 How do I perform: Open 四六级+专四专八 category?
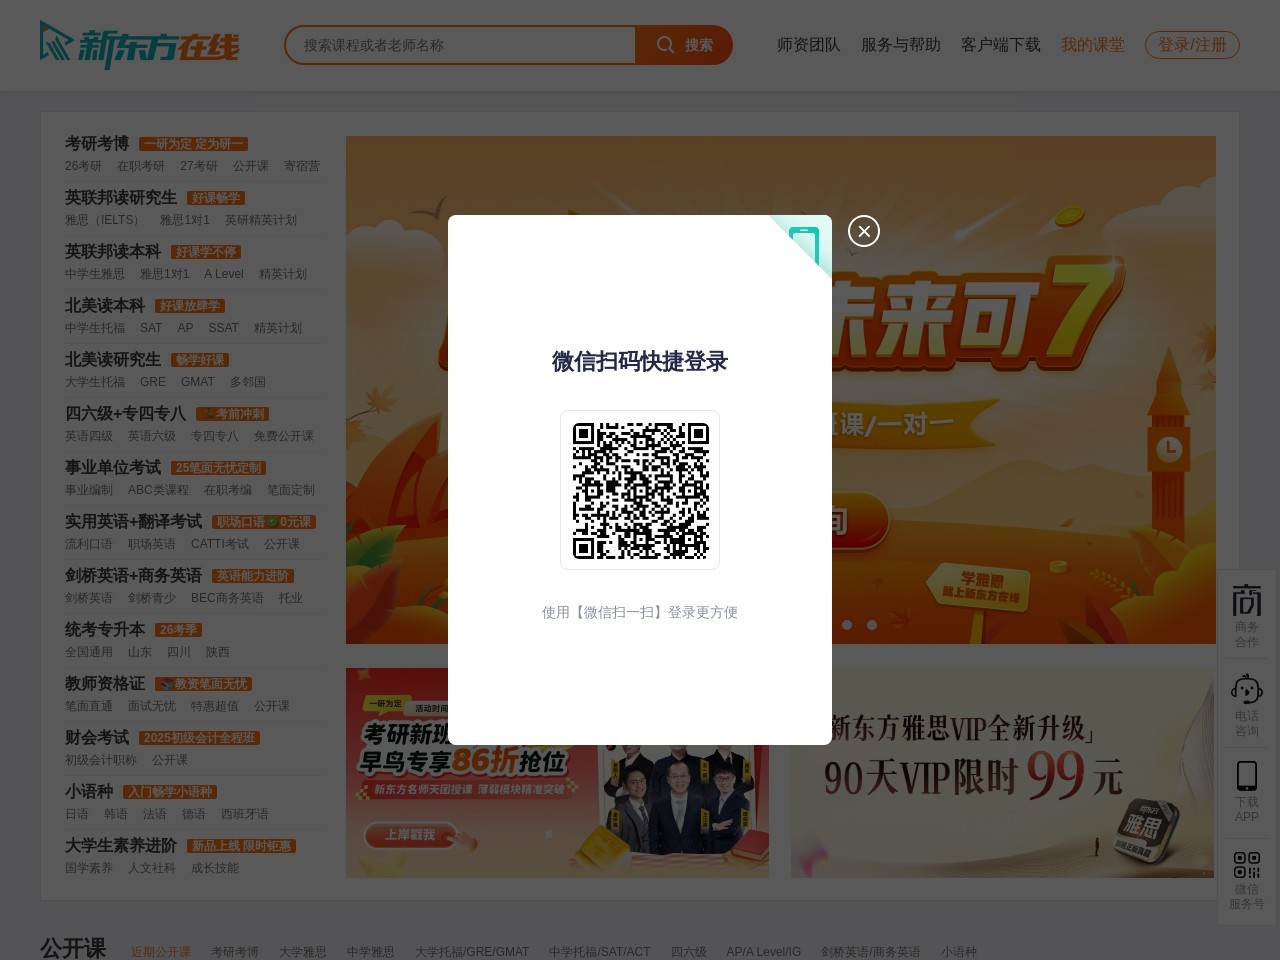click(125, 413)
